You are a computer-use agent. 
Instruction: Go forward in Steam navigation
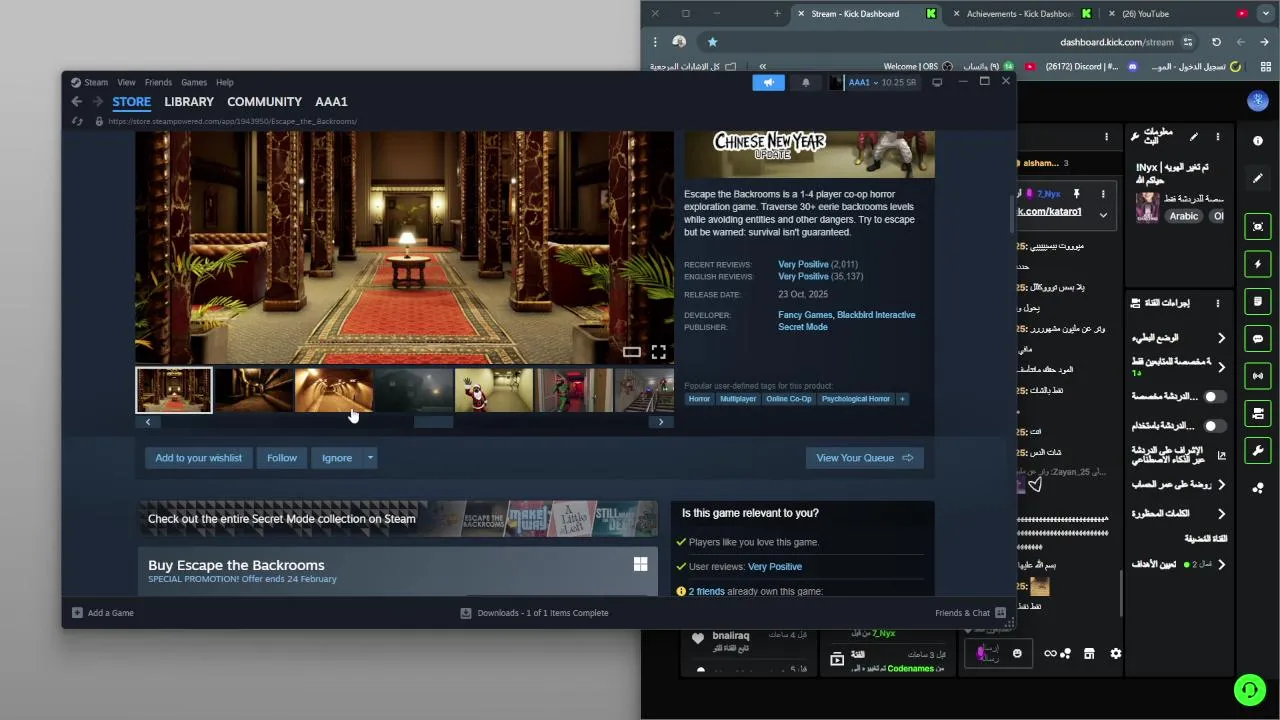tap(97, 102)
